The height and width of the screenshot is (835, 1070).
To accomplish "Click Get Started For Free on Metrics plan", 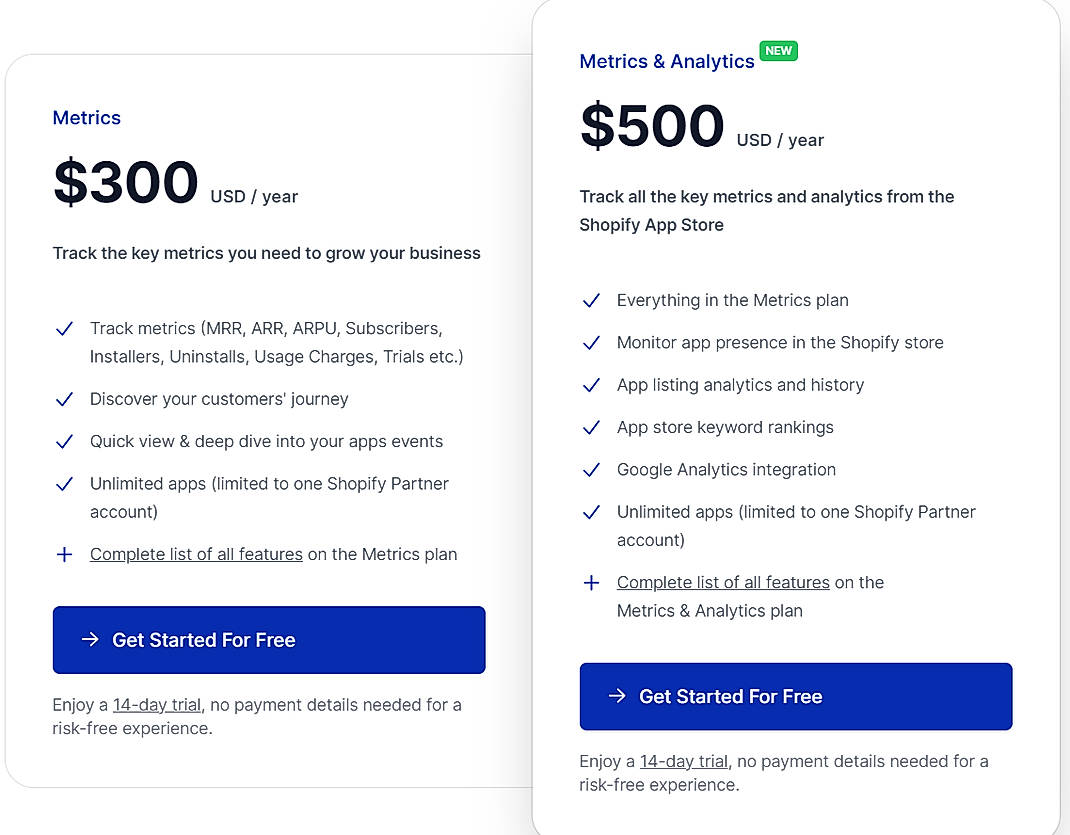I will (x=268, y=640).
